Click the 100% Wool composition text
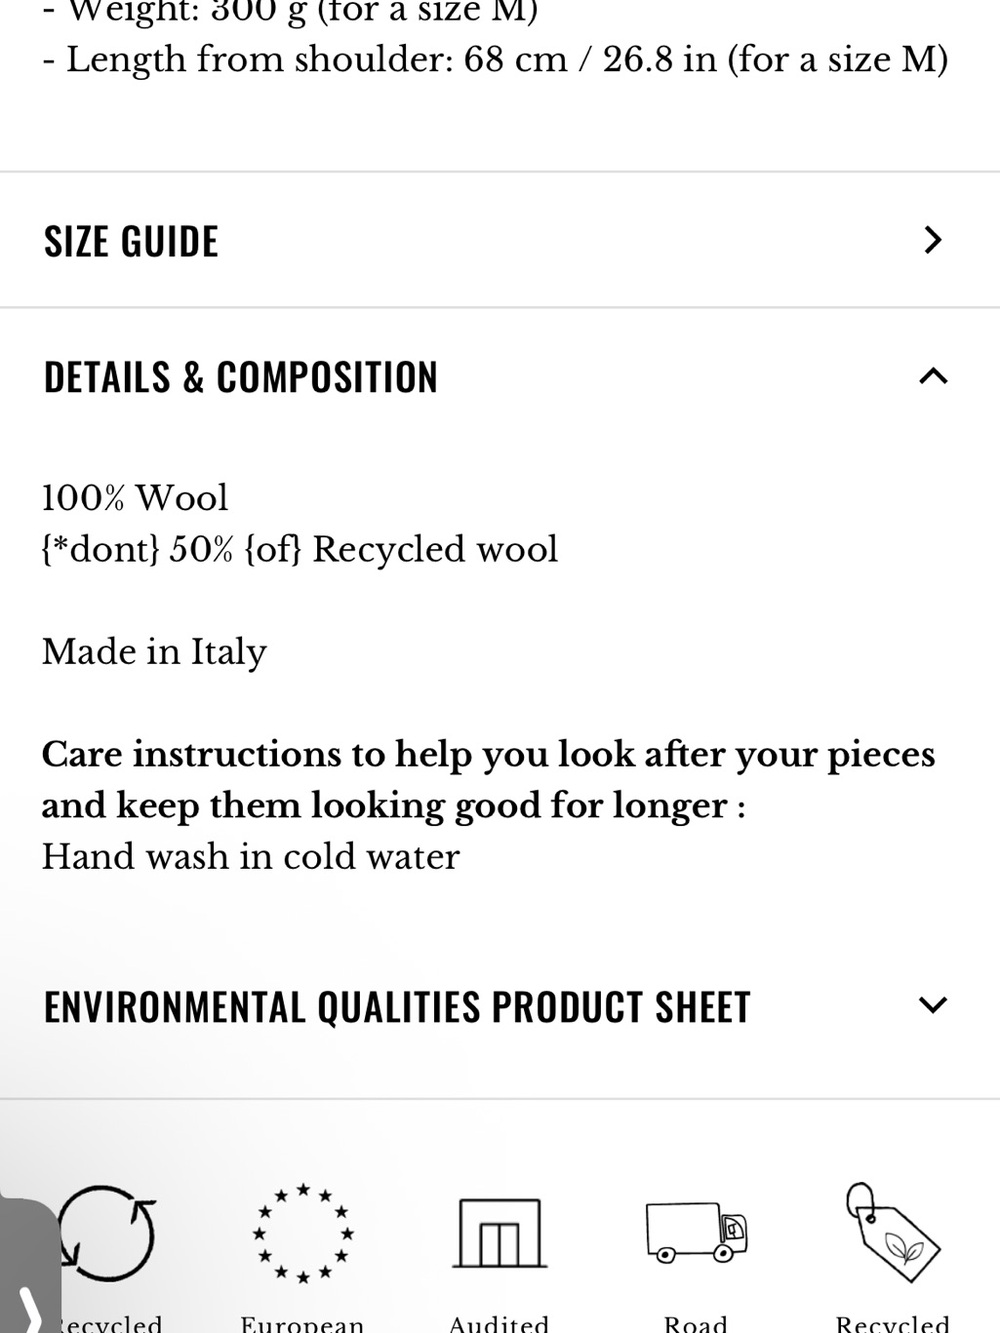Viewport: 1000px width, 1333px height. click(135, 498)
